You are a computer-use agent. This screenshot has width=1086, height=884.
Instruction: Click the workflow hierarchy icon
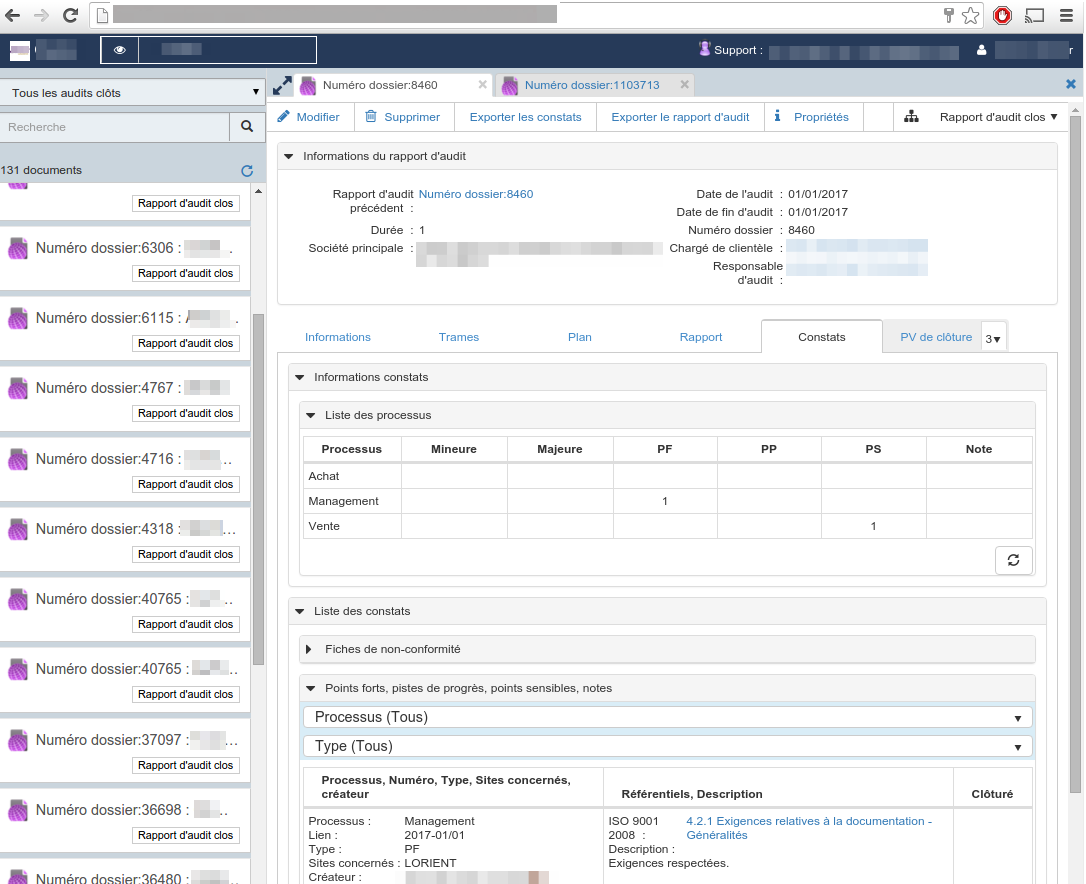(911, 117)
